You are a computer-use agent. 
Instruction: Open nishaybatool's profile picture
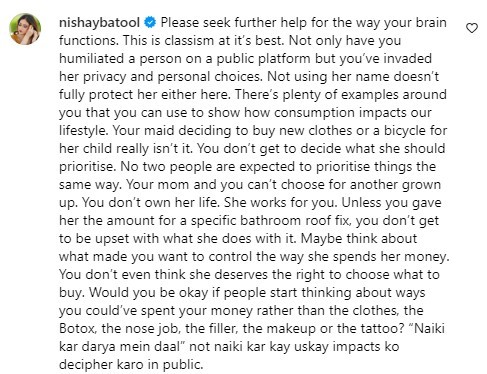25,29
